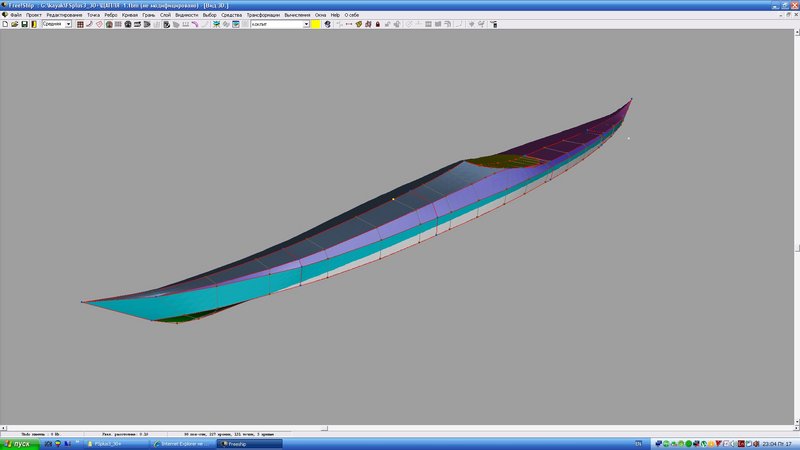Switch to Freeship taskbar button
800x450 pixels.
(249, 444)
